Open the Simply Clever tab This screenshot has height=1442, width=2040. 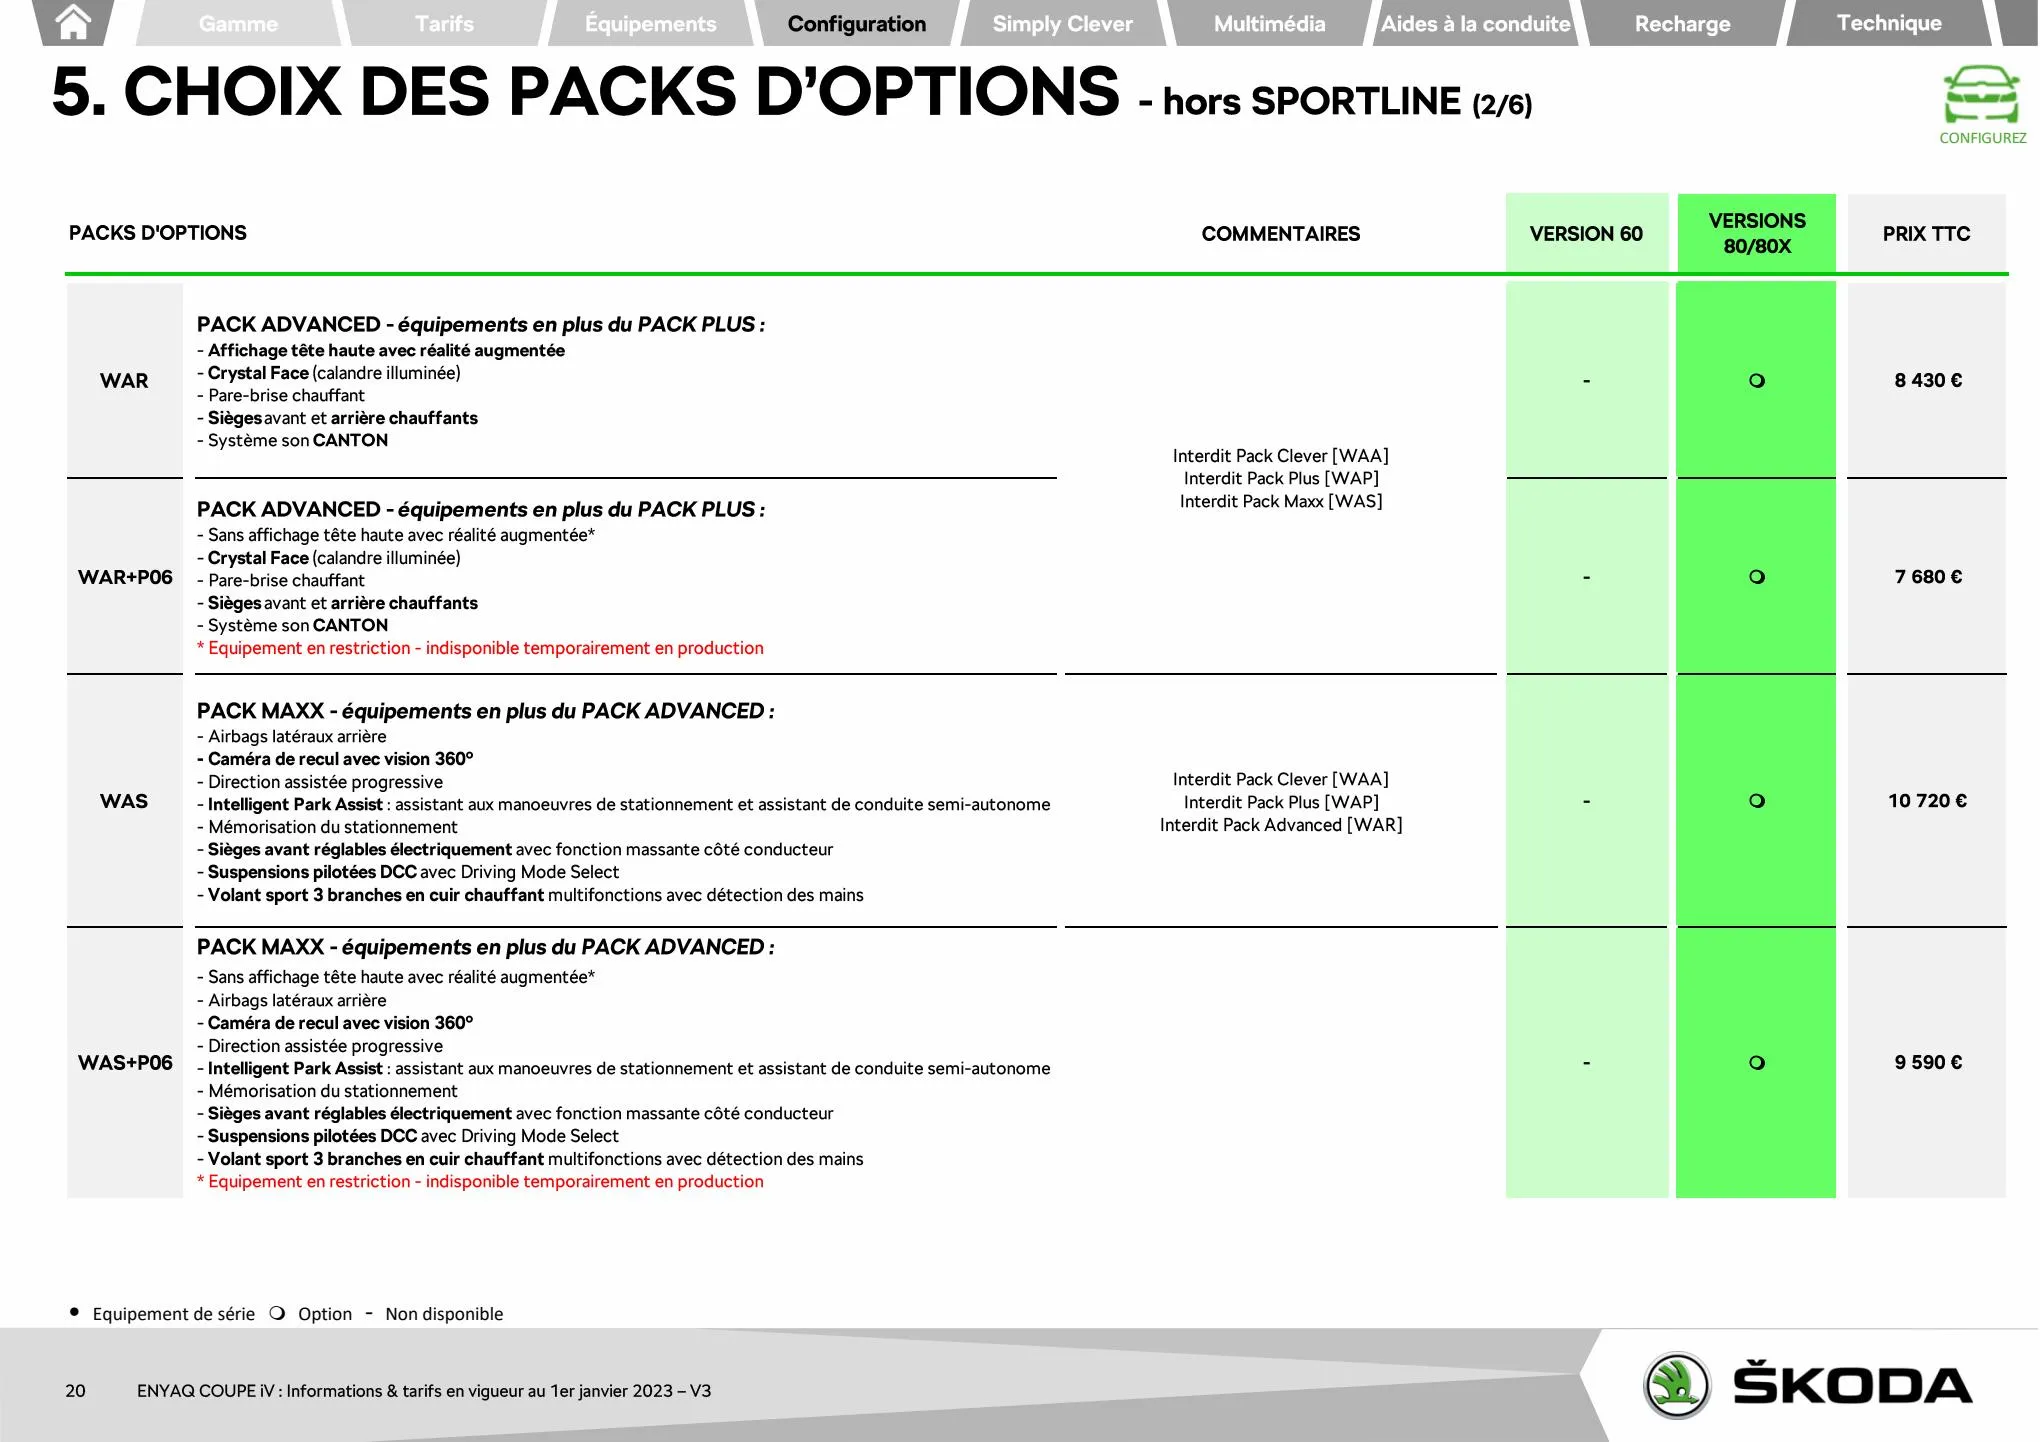pyautogui.click(x=1063, y=23)
